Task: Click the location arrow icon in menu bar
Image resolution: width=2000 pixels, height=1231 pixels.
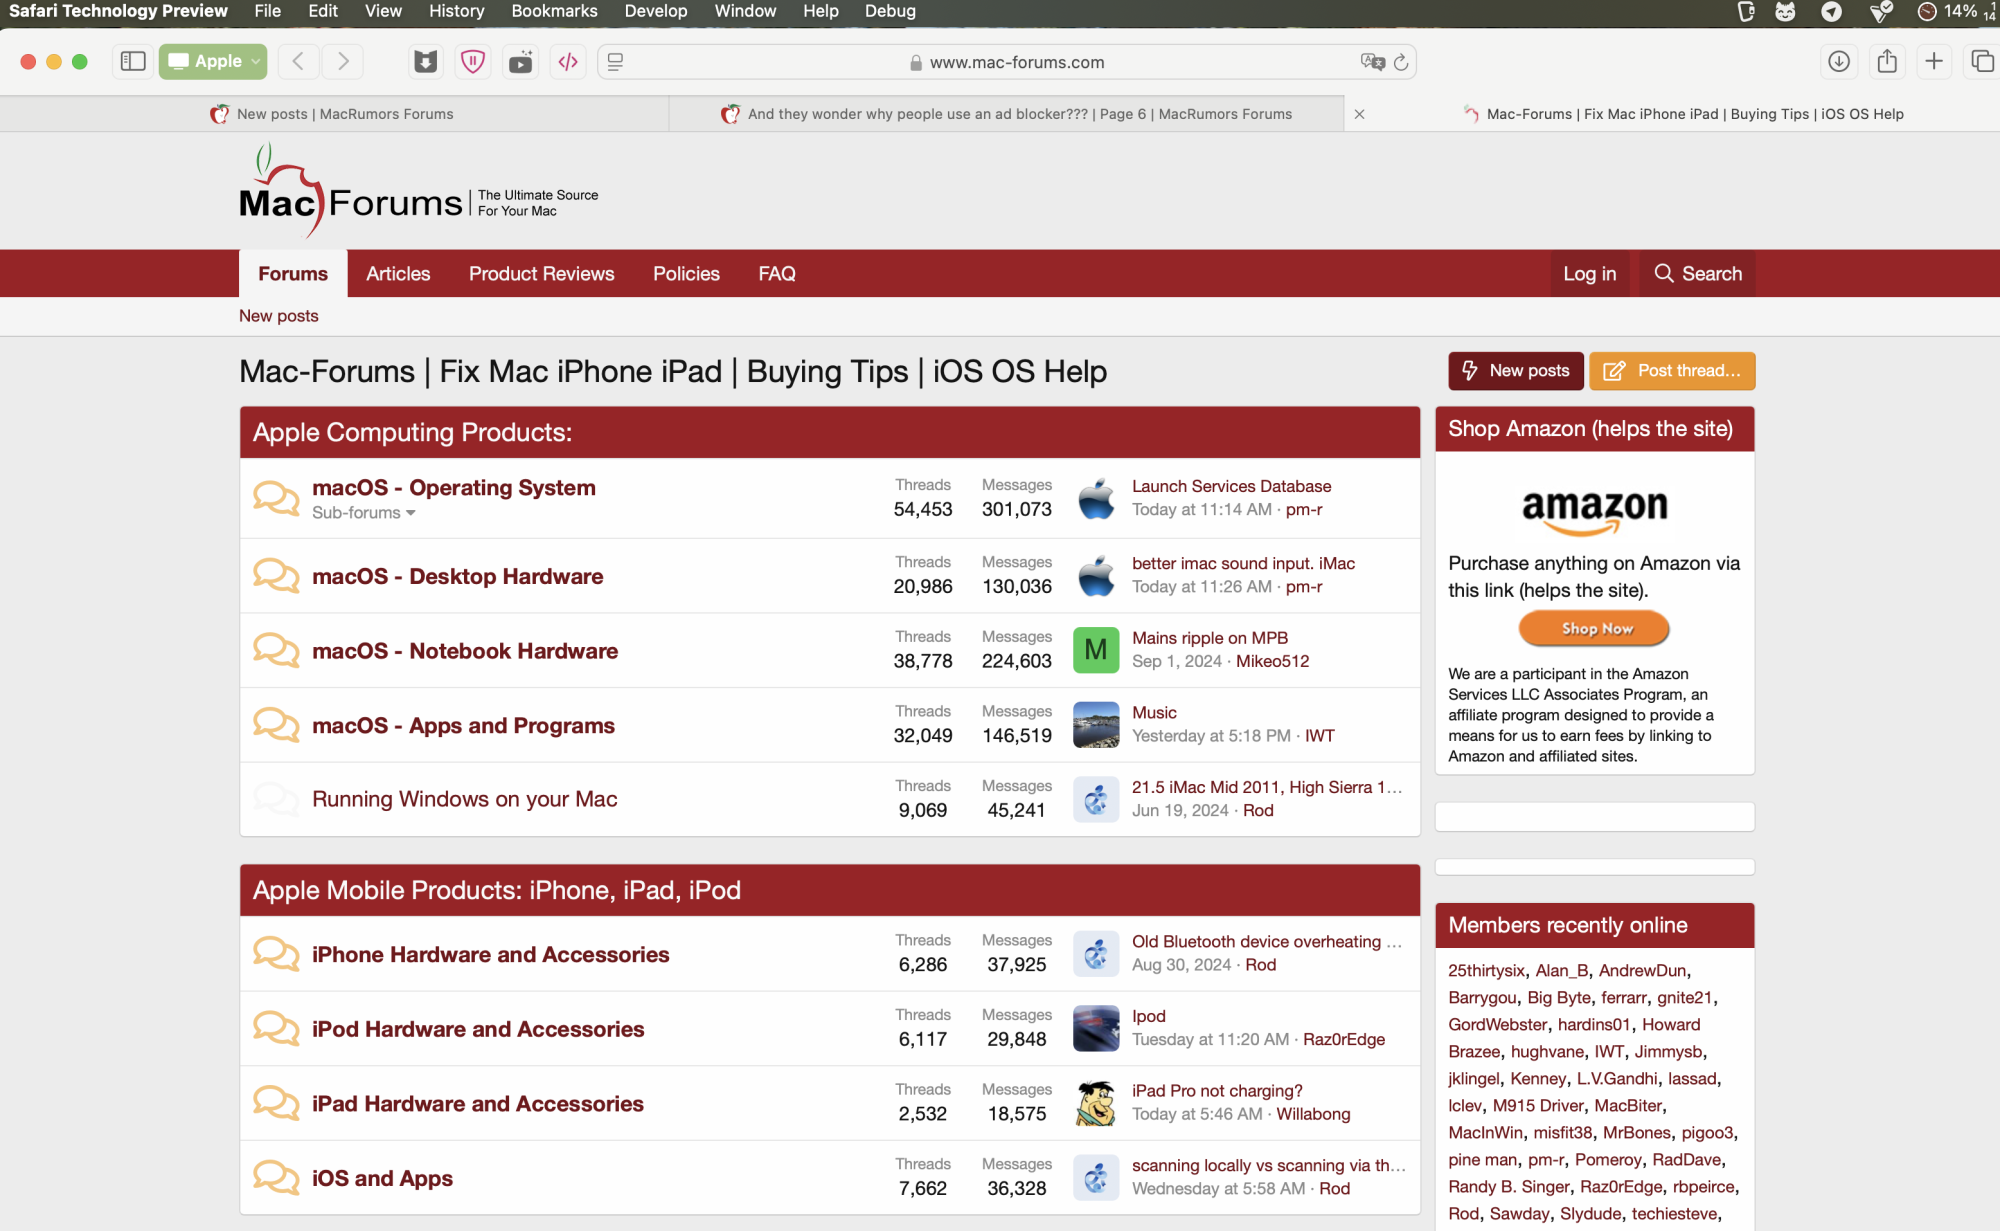Action: tap(1831, 12)
